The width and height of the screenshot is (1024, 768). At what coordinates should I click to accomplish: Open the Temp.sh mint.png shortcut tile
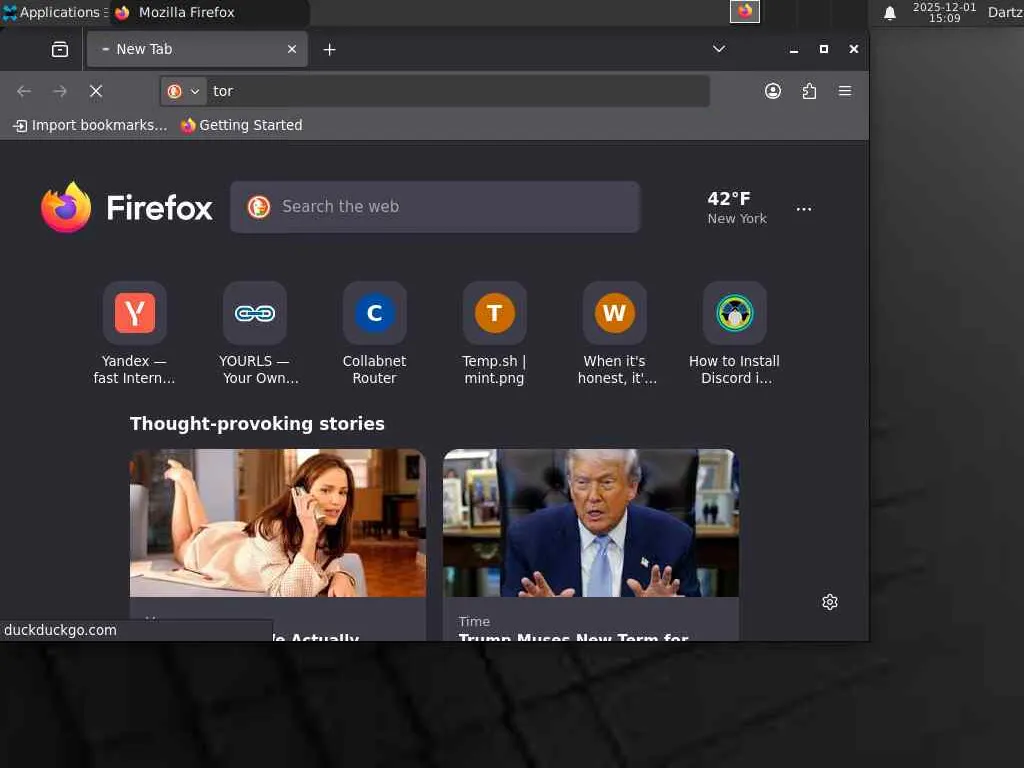tap(494, 333)
